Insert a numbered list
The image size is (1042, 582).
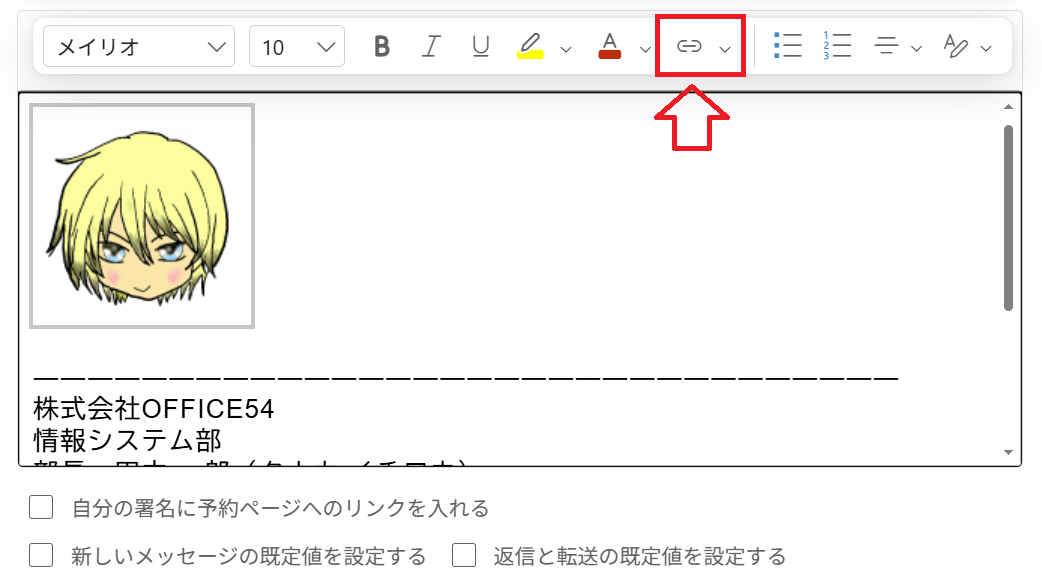click(837, 46)
